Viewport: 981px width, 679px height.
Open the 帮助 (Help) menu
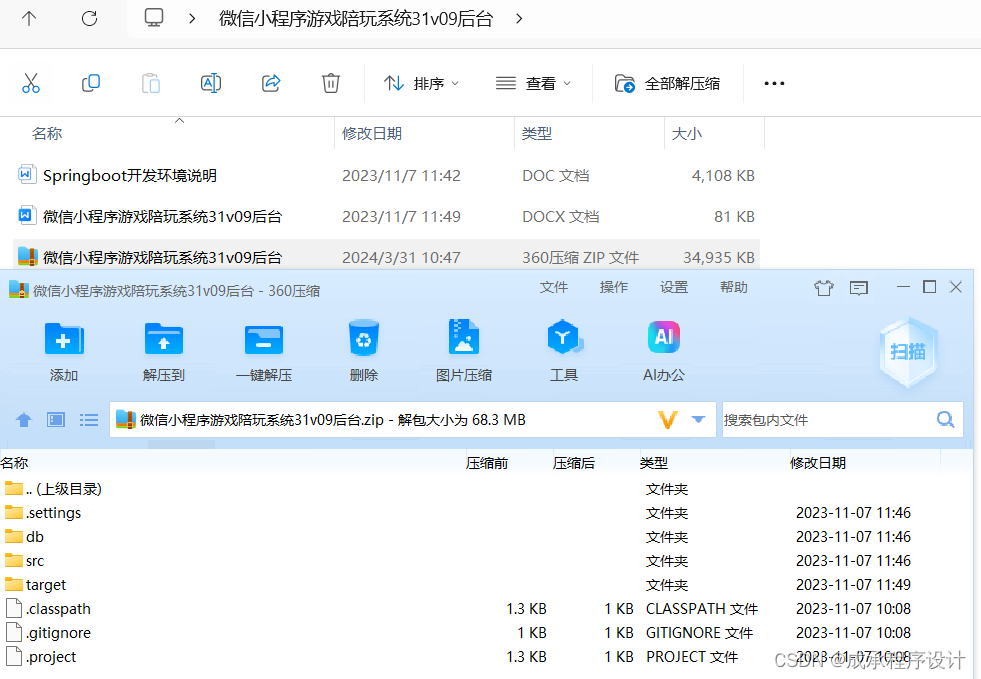click(734, 287)
